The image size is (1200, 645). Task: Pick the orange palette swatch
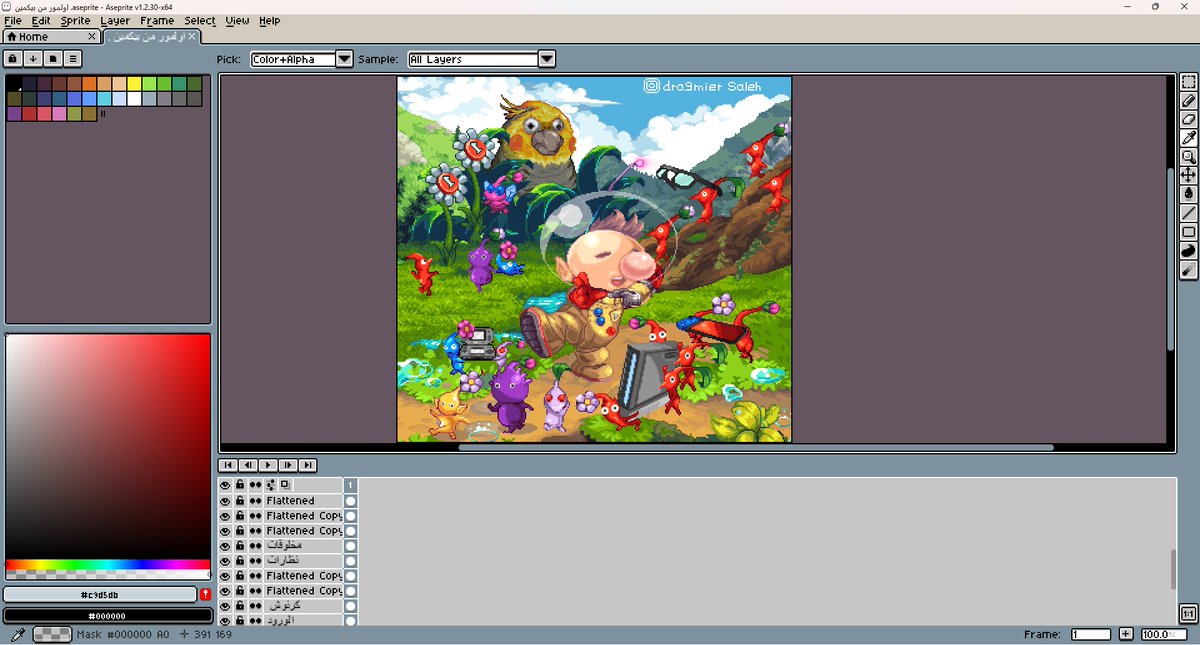89,84
